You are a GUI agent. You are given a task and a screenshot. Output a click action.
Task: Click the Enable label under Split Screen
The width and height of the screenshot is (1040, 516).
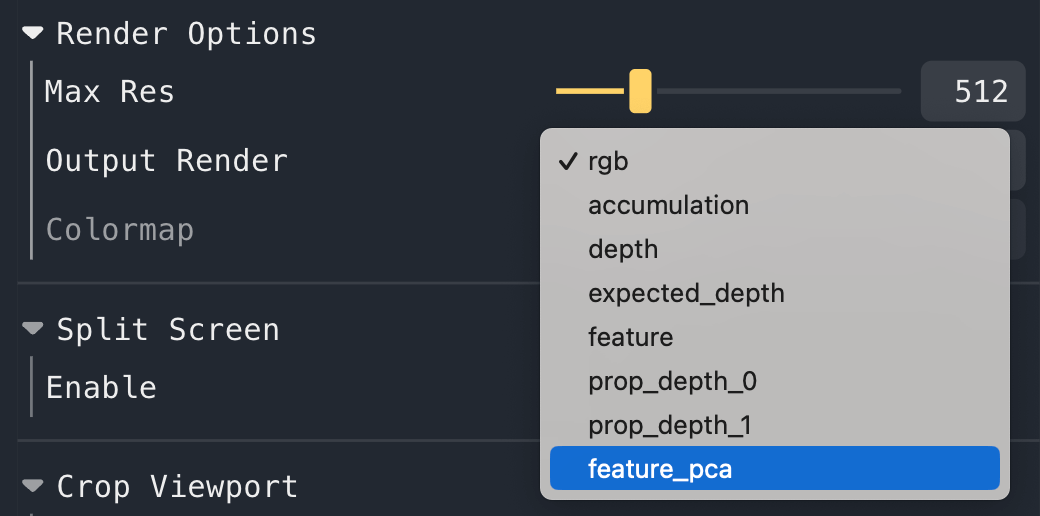pyautogui.click(x=101, y=387)
